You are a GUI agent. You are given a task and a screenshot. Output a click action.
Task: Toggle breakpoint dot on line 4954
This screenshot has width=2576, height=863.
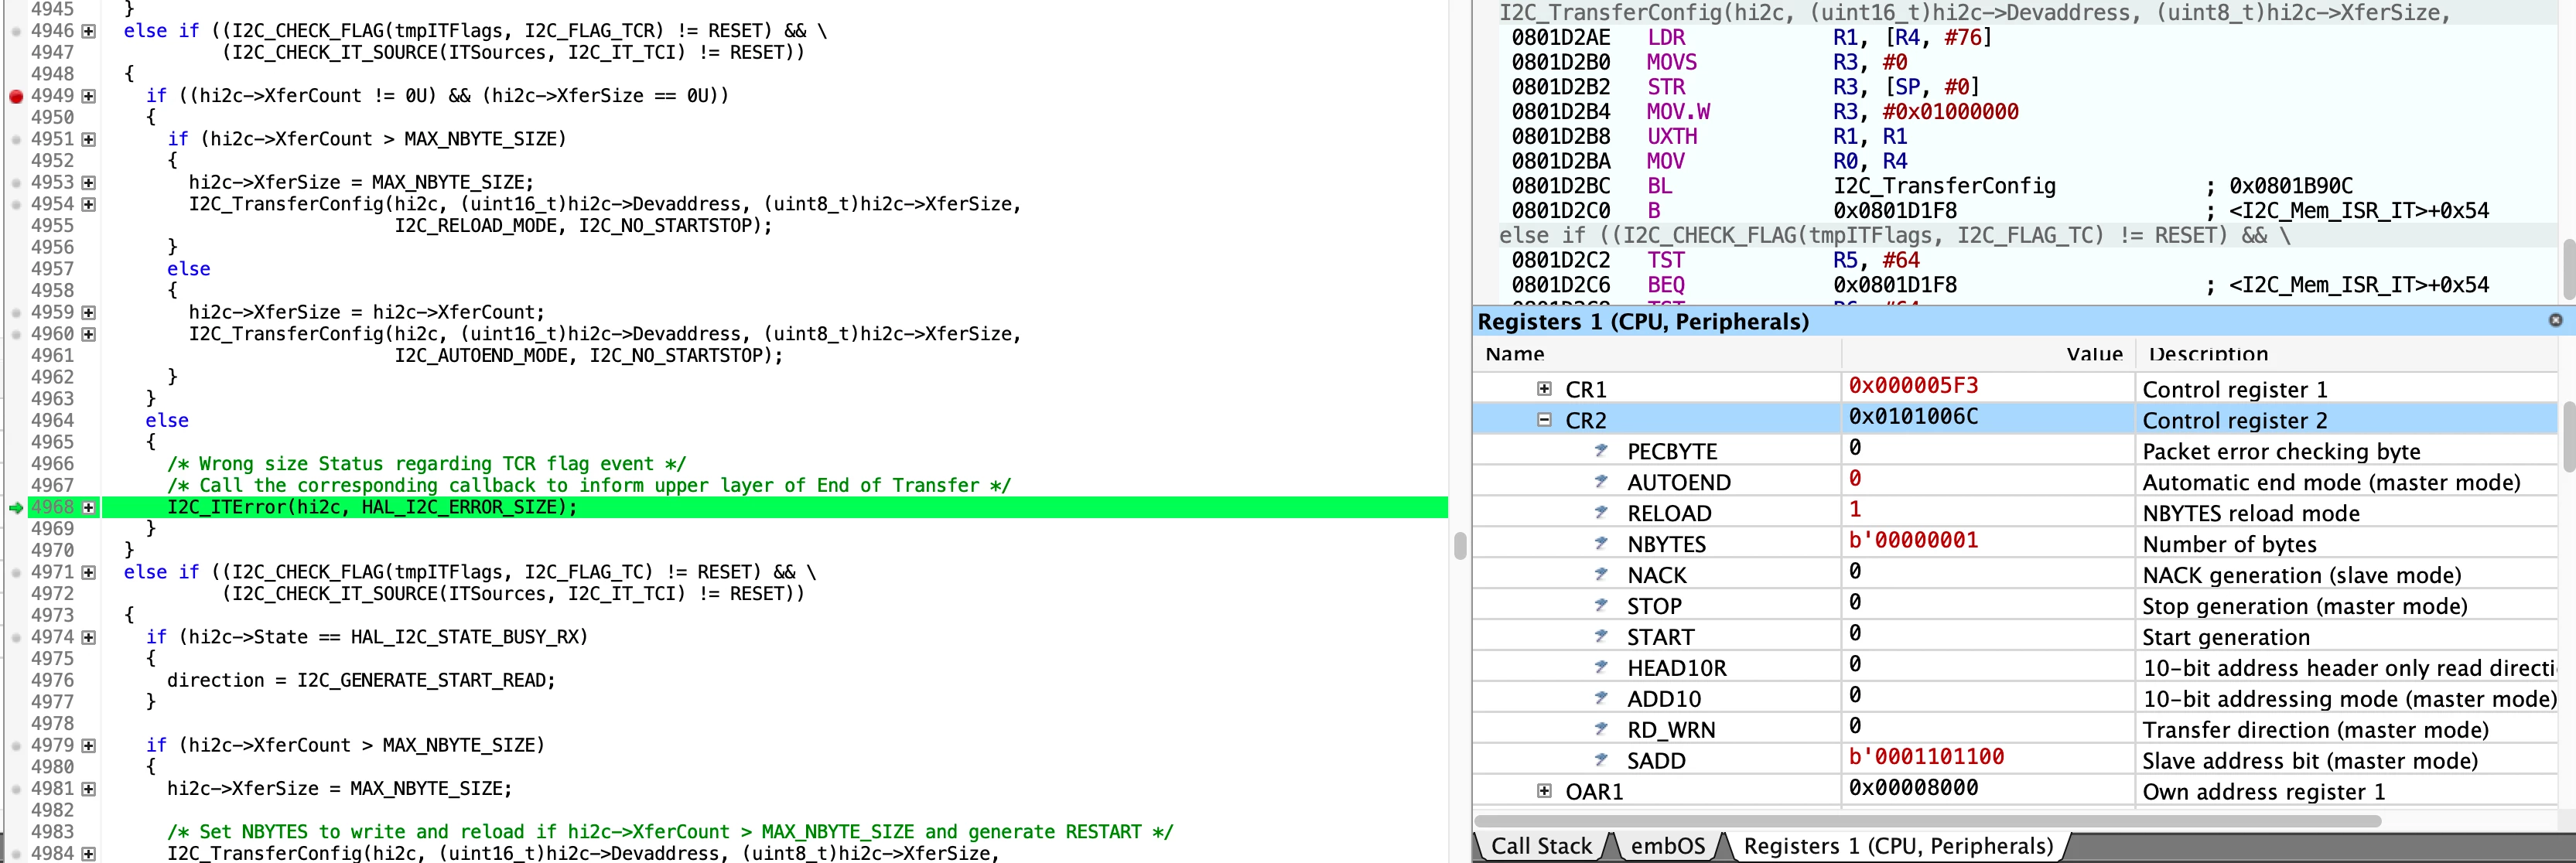[x=16, y=205]
